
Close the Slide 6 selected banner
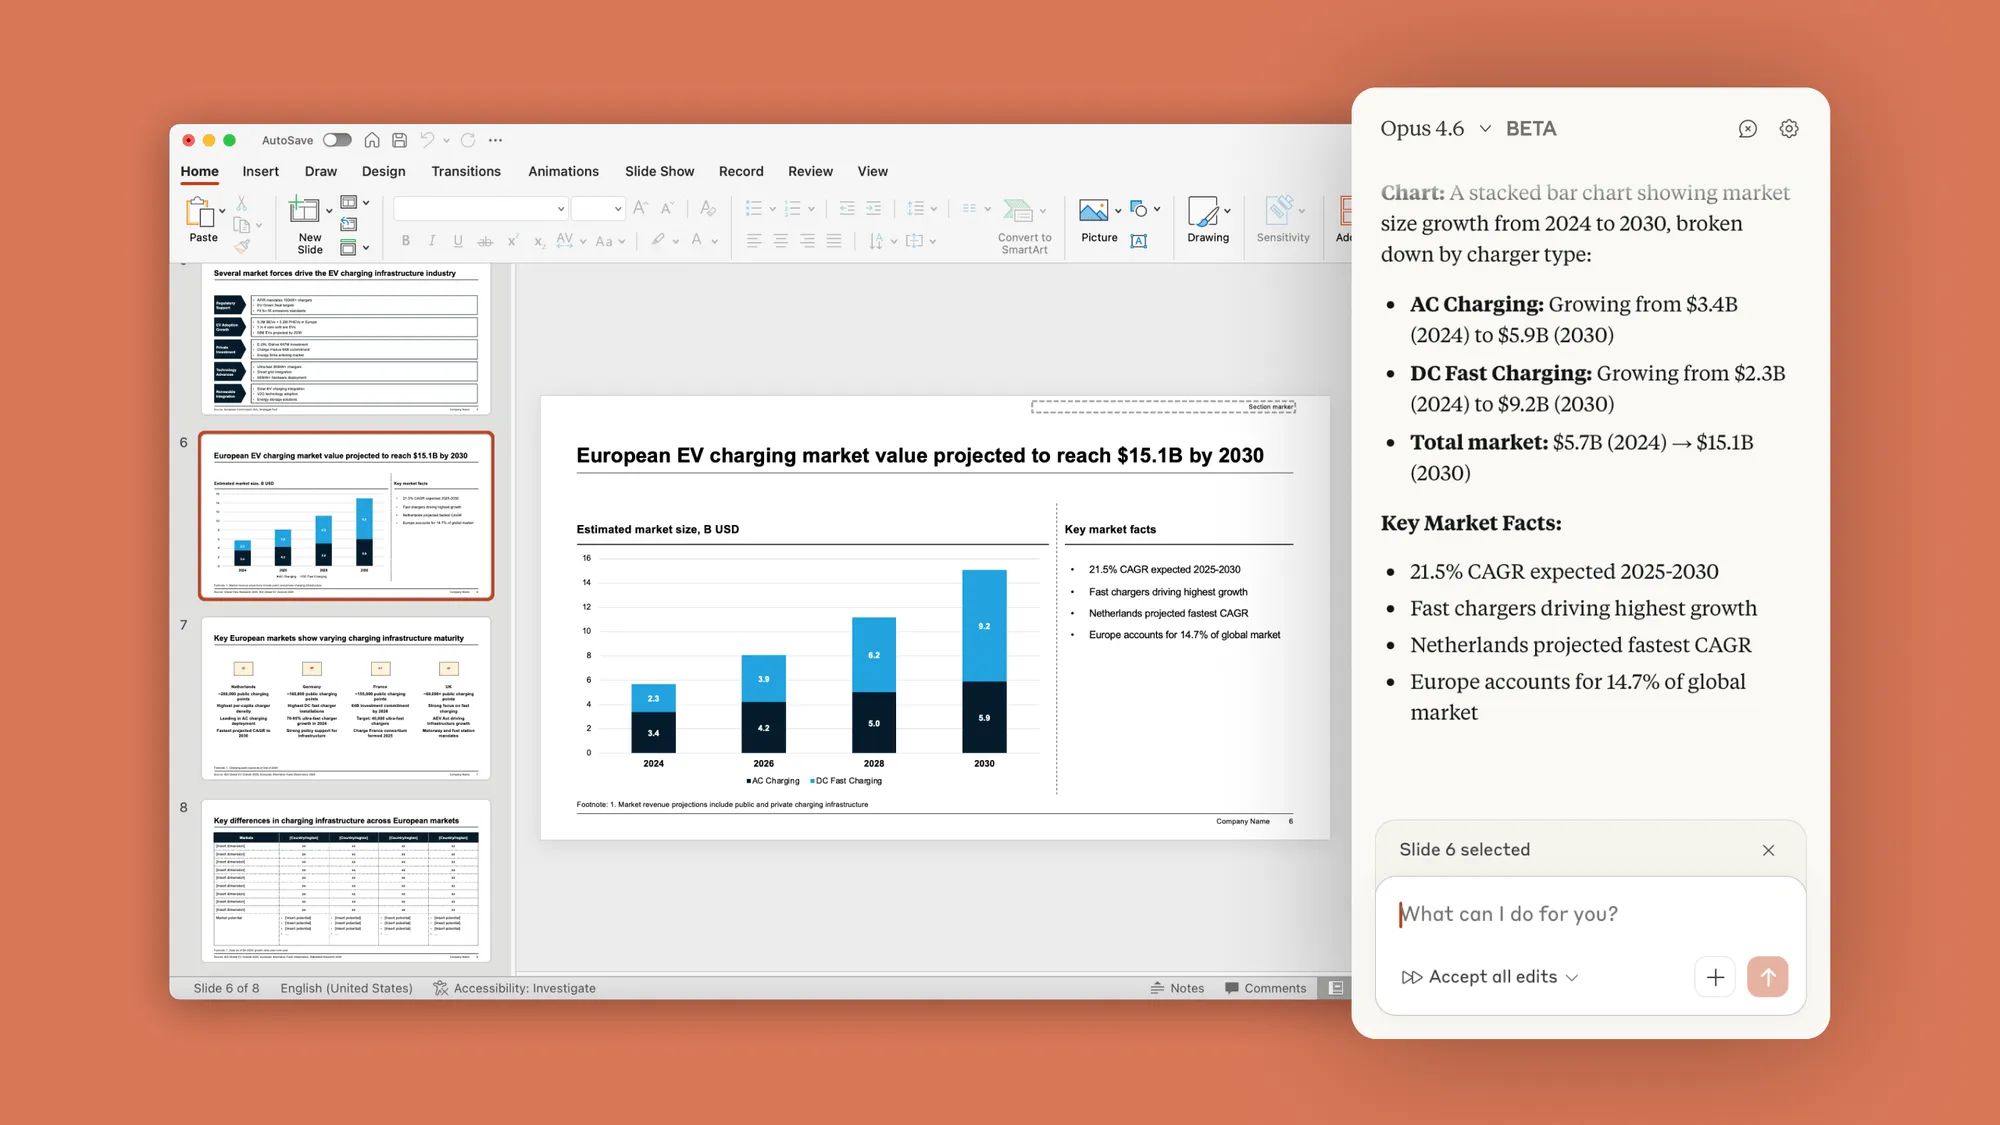[1768, 850]
